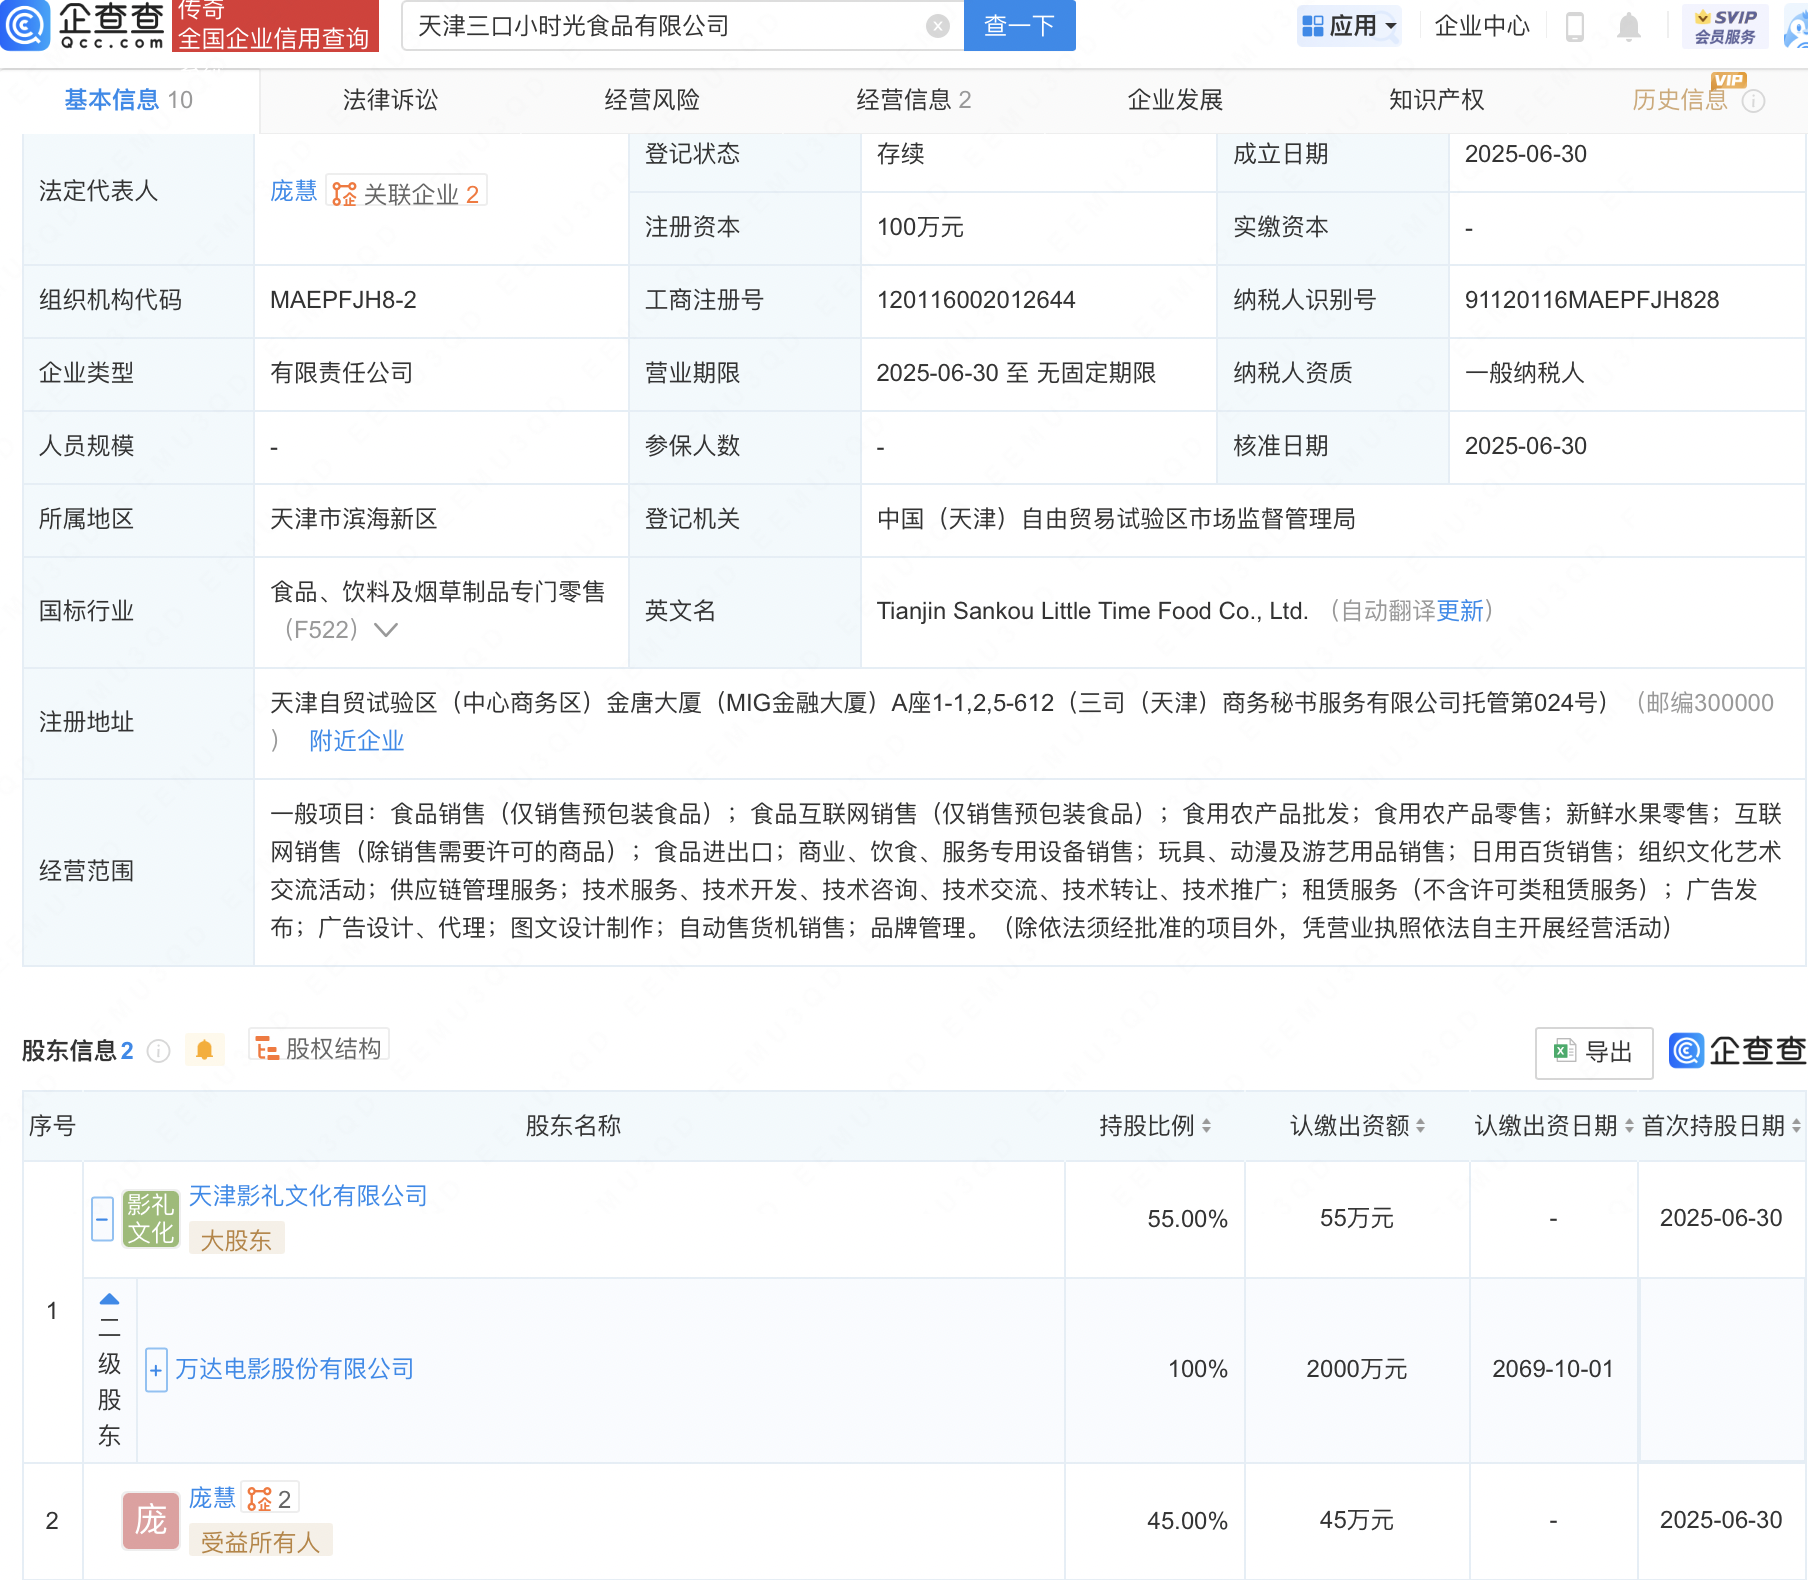
Task: Switch to 企业发展 tab
Action: click(1175, 100)
